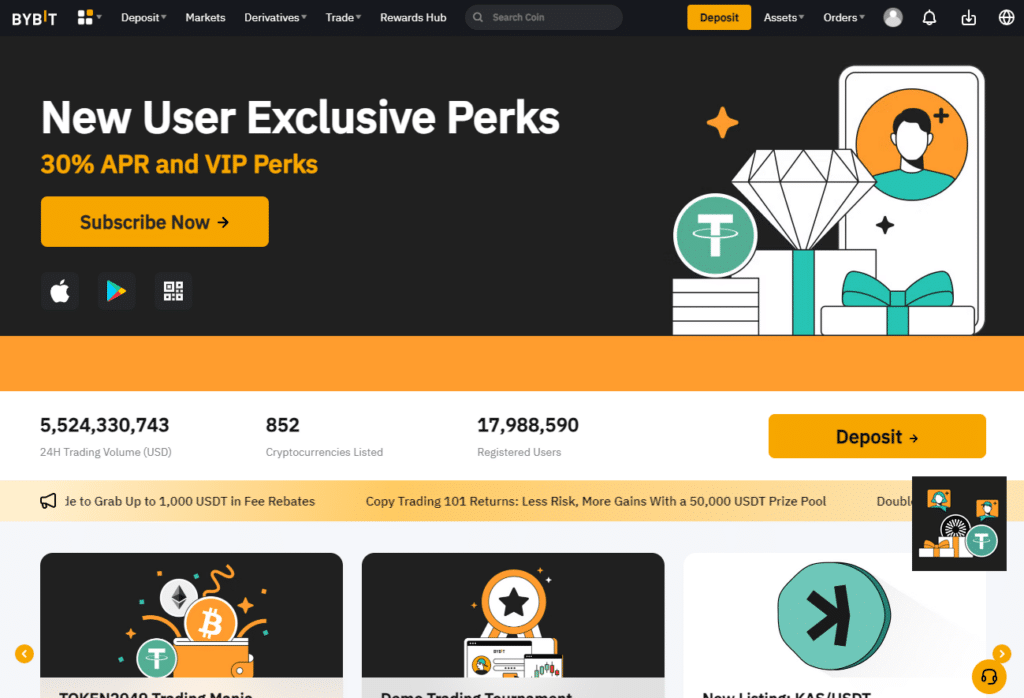Viewport: 1024px width, 698px height.
Task: Open the language globe icon
Action: coord(1006,18)
